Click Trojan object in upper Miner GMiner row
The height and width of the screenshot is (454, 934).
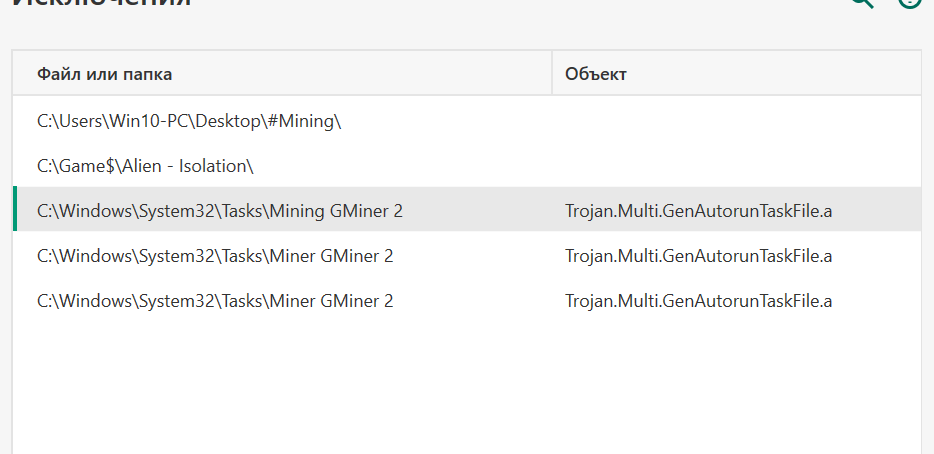698,256
